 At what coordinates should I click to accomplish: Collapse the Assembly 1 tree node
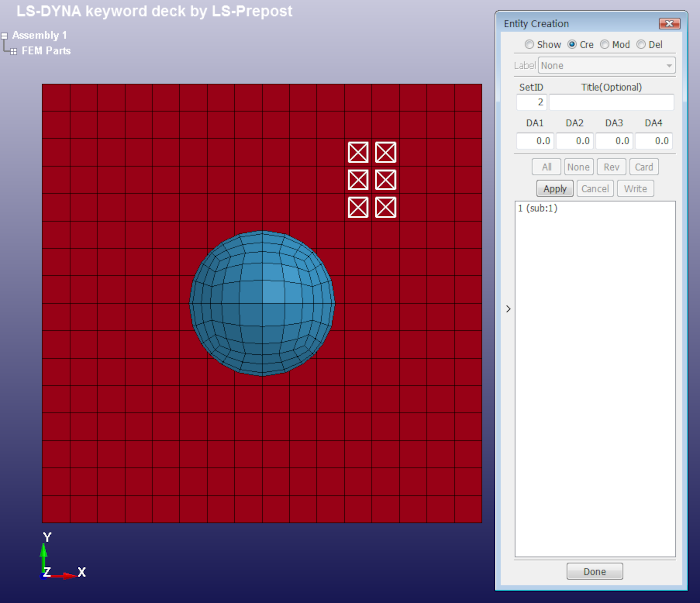click(5, 36)
